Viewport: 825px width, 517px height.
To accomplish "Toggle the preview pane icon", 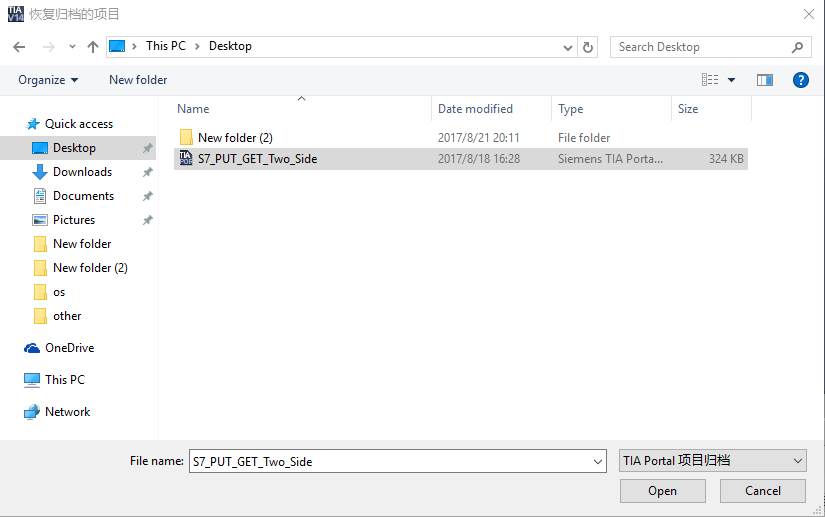I will (765, 80).
